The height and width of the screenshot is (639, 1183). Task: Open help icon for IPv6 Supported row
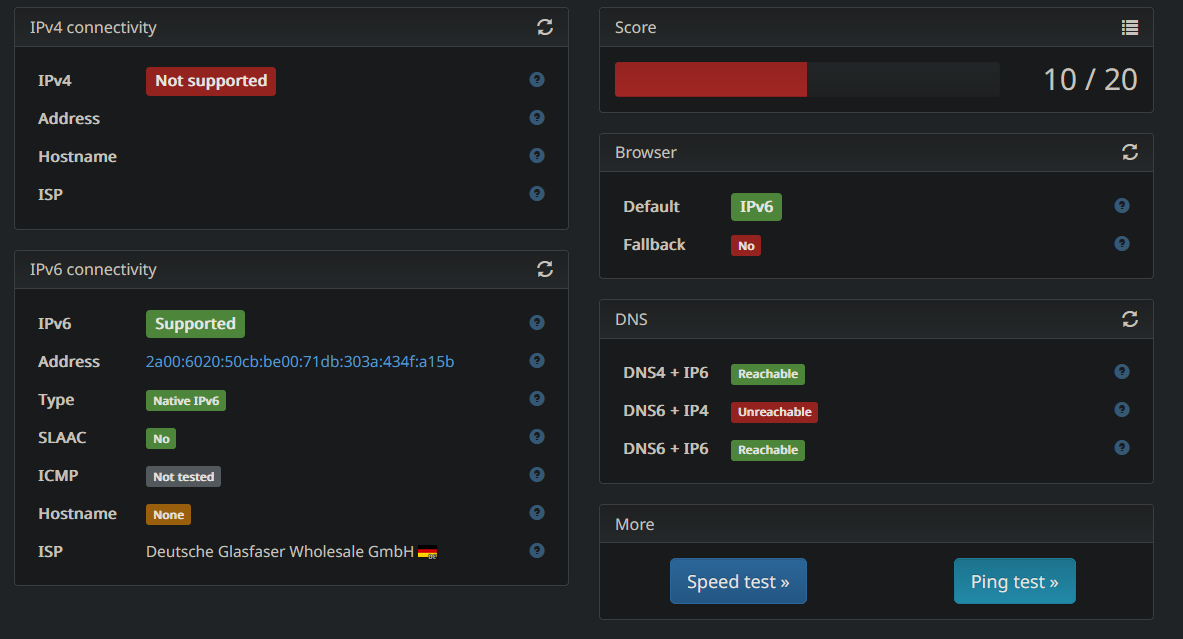[537, 323]
